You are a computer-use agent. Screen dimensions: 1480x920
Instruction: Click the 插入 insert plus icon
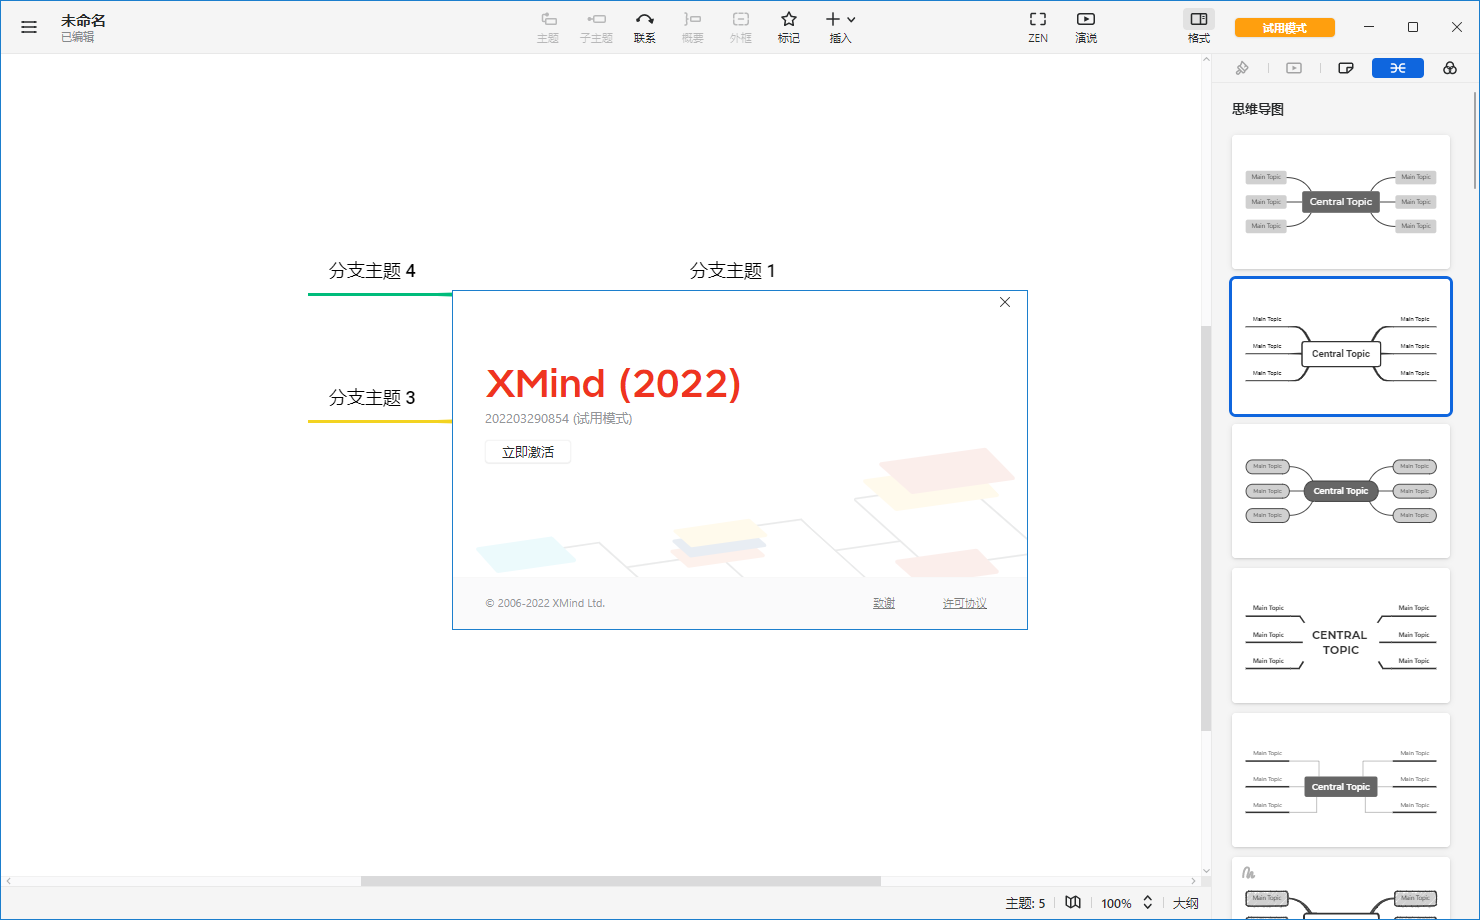point(833,19)
